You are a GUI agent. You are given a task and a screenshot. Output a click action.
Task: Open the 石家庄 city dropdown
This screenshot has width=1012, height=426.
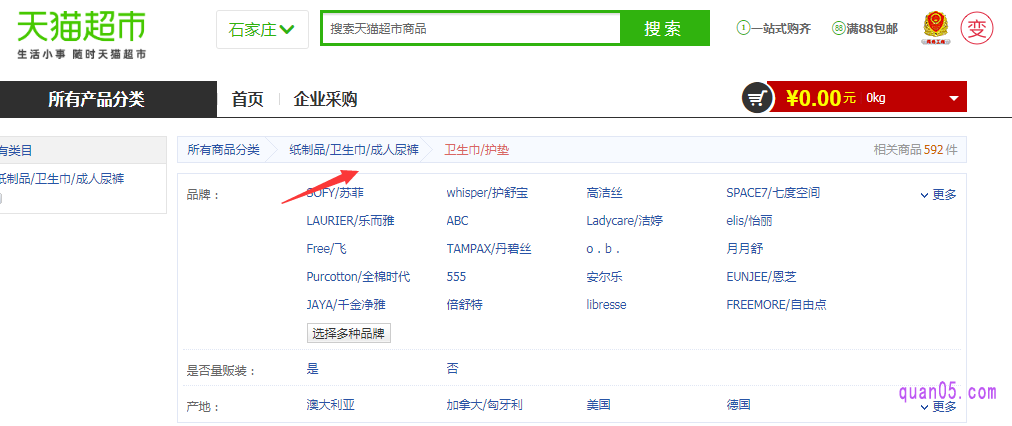(262, 30)
